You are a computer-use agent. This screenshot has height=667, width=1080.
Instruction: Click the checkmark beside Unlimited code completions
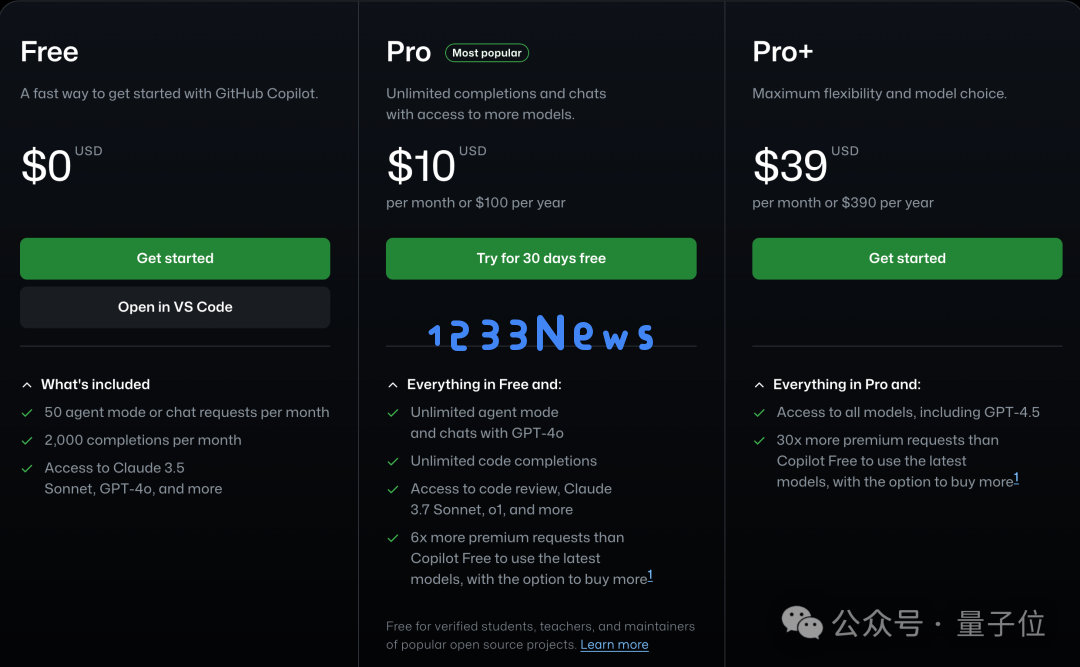coord(393,462)
